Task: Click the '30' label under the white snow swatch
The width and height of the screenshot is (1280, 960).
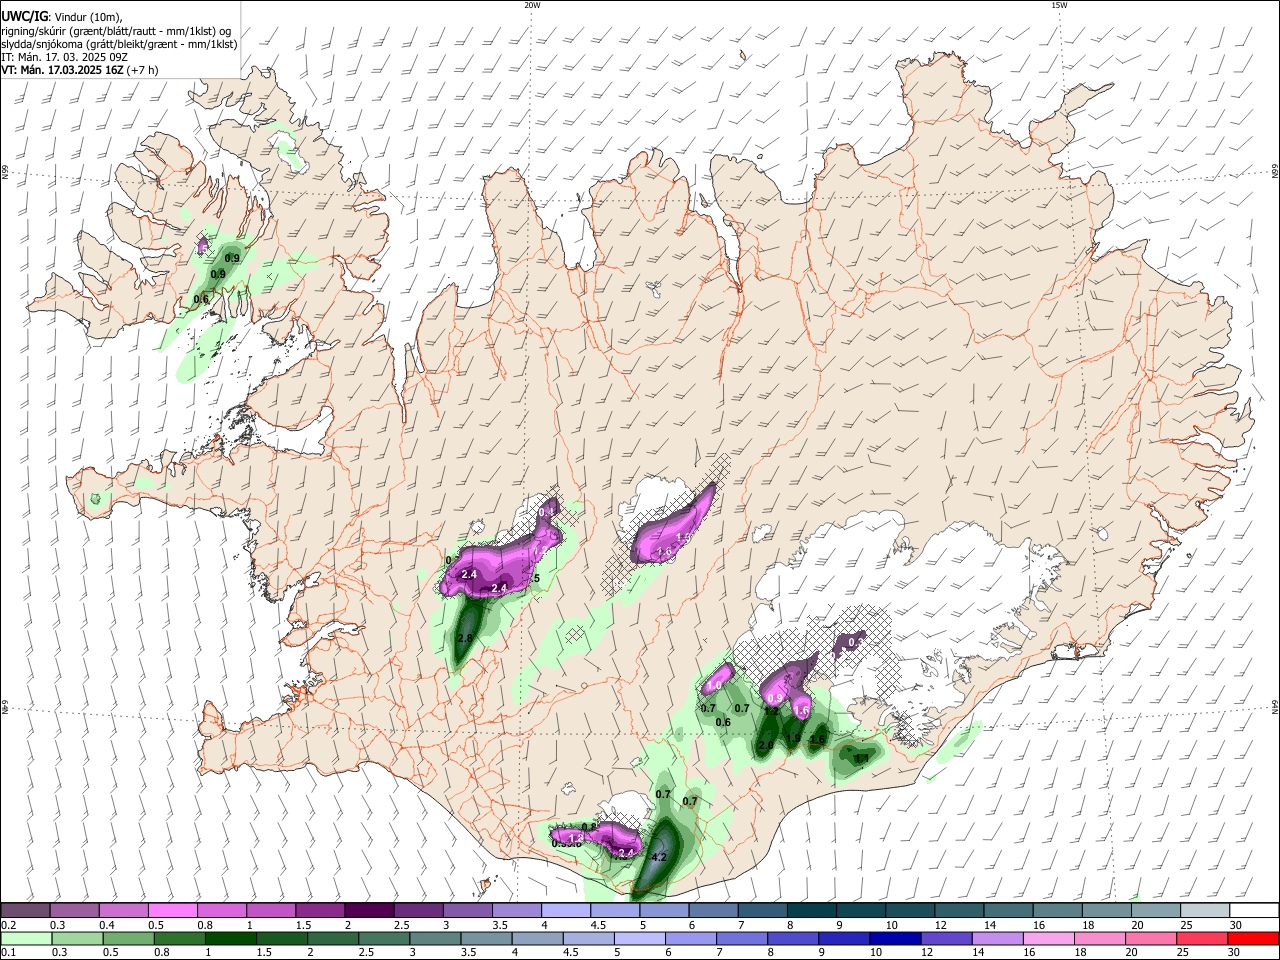Action: coord(1235,924)
